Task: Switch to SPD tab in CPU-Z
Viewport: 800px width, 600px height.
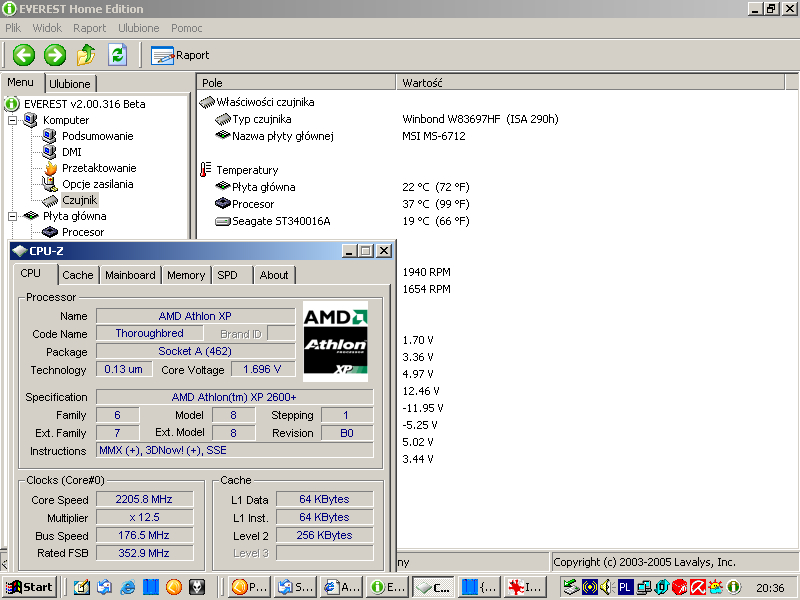Action: pyautogui.click(x=228, y=275)
